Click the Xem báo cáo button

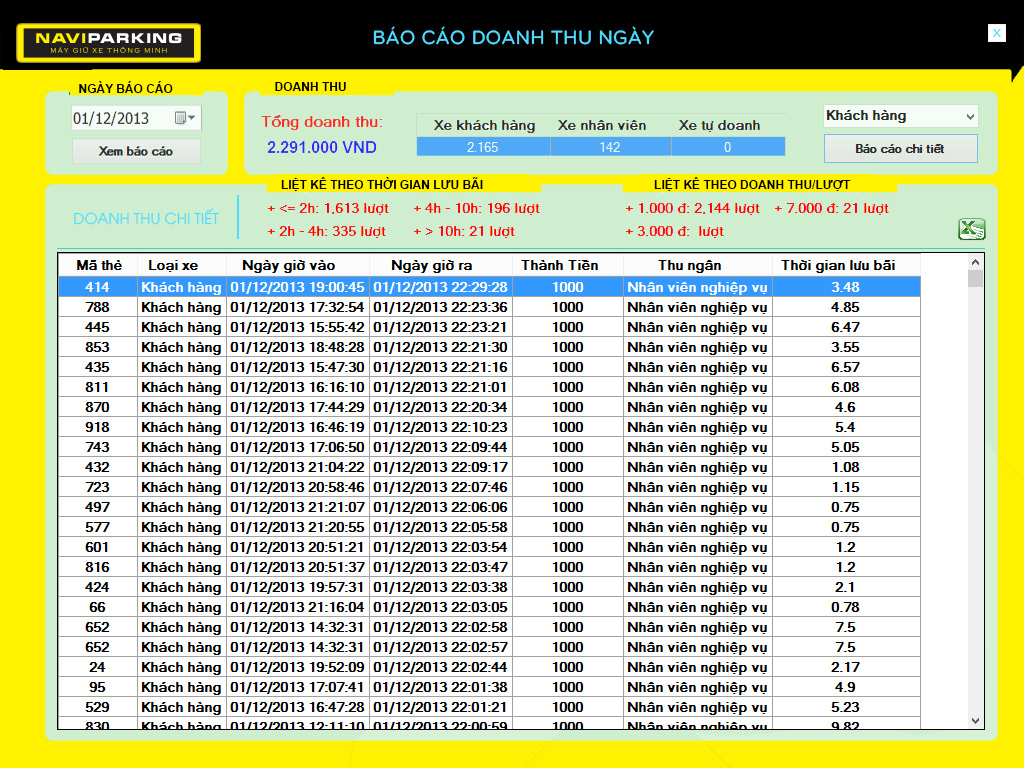[136, 151]
